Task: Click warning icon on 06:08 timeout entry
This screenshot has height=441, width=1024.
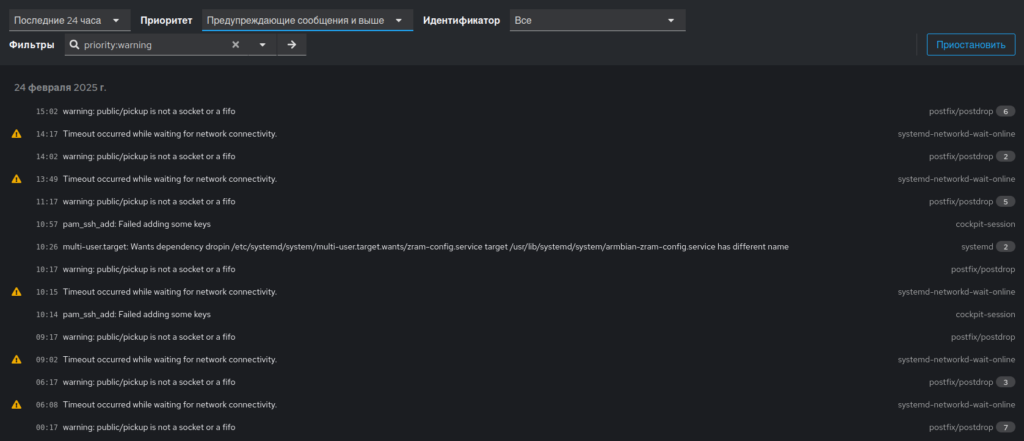Action: (16, 405)
